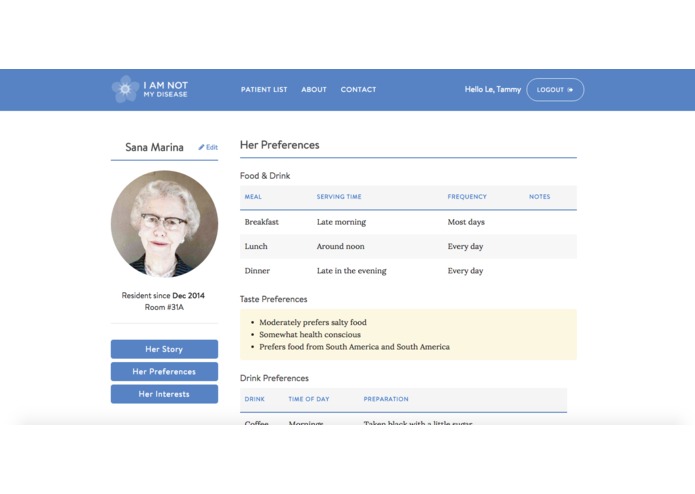Click Every day in the Dinner row
The width and height of the screenshot is (695, 494).
click(x=465, y=271)
